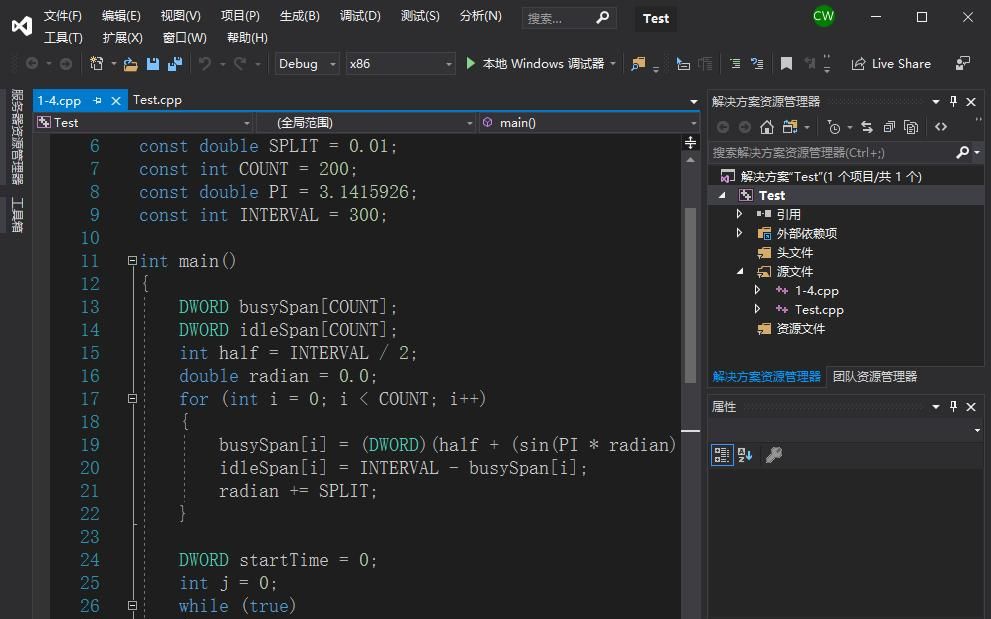
Task: Expand the 引用 references node
Action: [x=739, y=214]
